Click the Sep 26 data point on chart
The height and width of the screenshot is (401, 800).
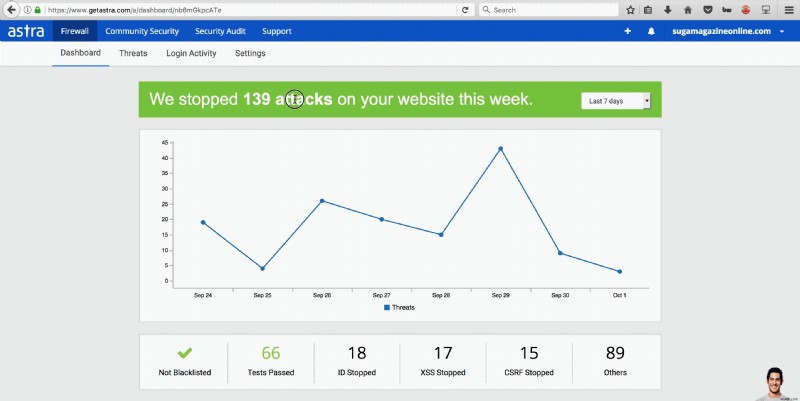click(322, 201)
